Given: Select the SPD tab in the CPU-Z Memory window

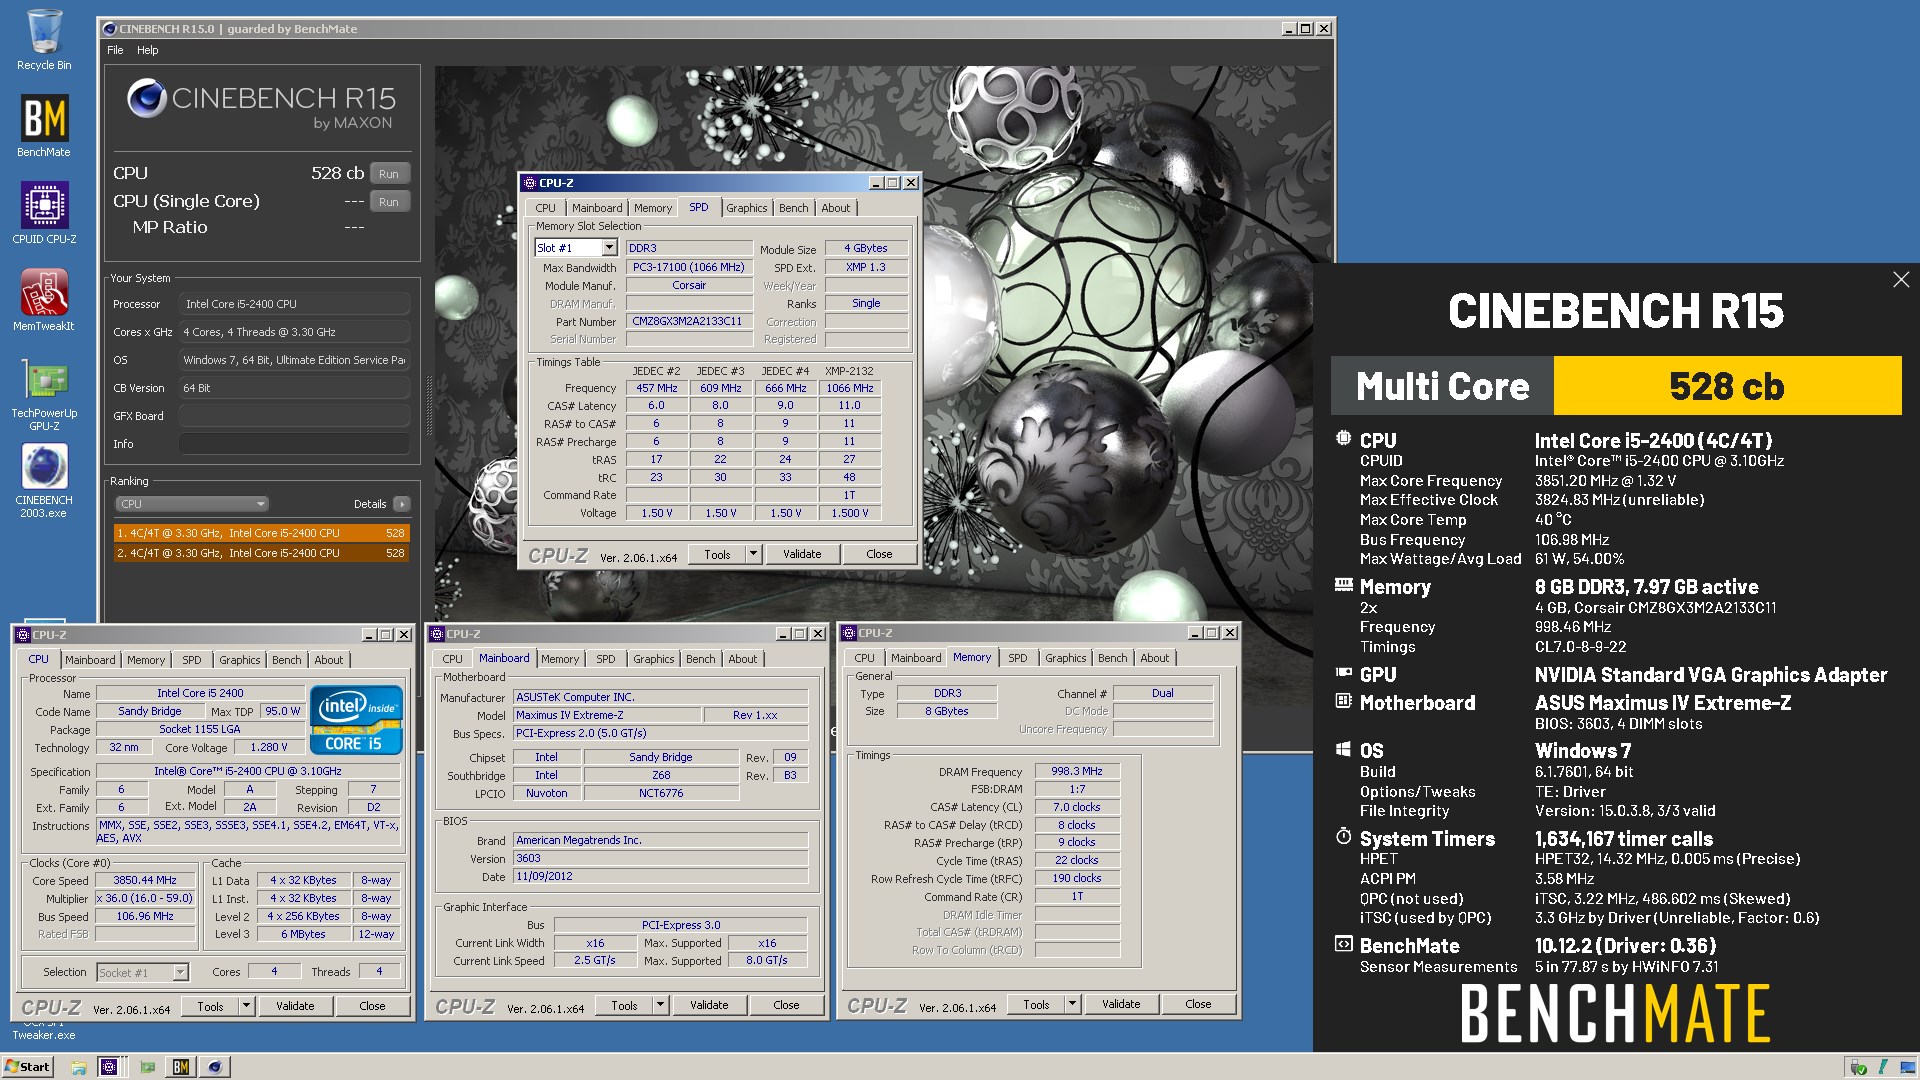Looking at the screenshot, I should coord(1017,658).
